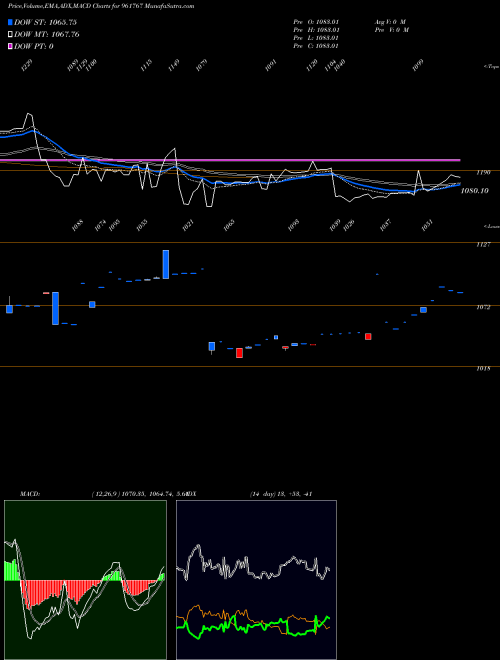
Task: Click the 'Pre V: 0 M' volume text
Action: [x=393, y=30]
